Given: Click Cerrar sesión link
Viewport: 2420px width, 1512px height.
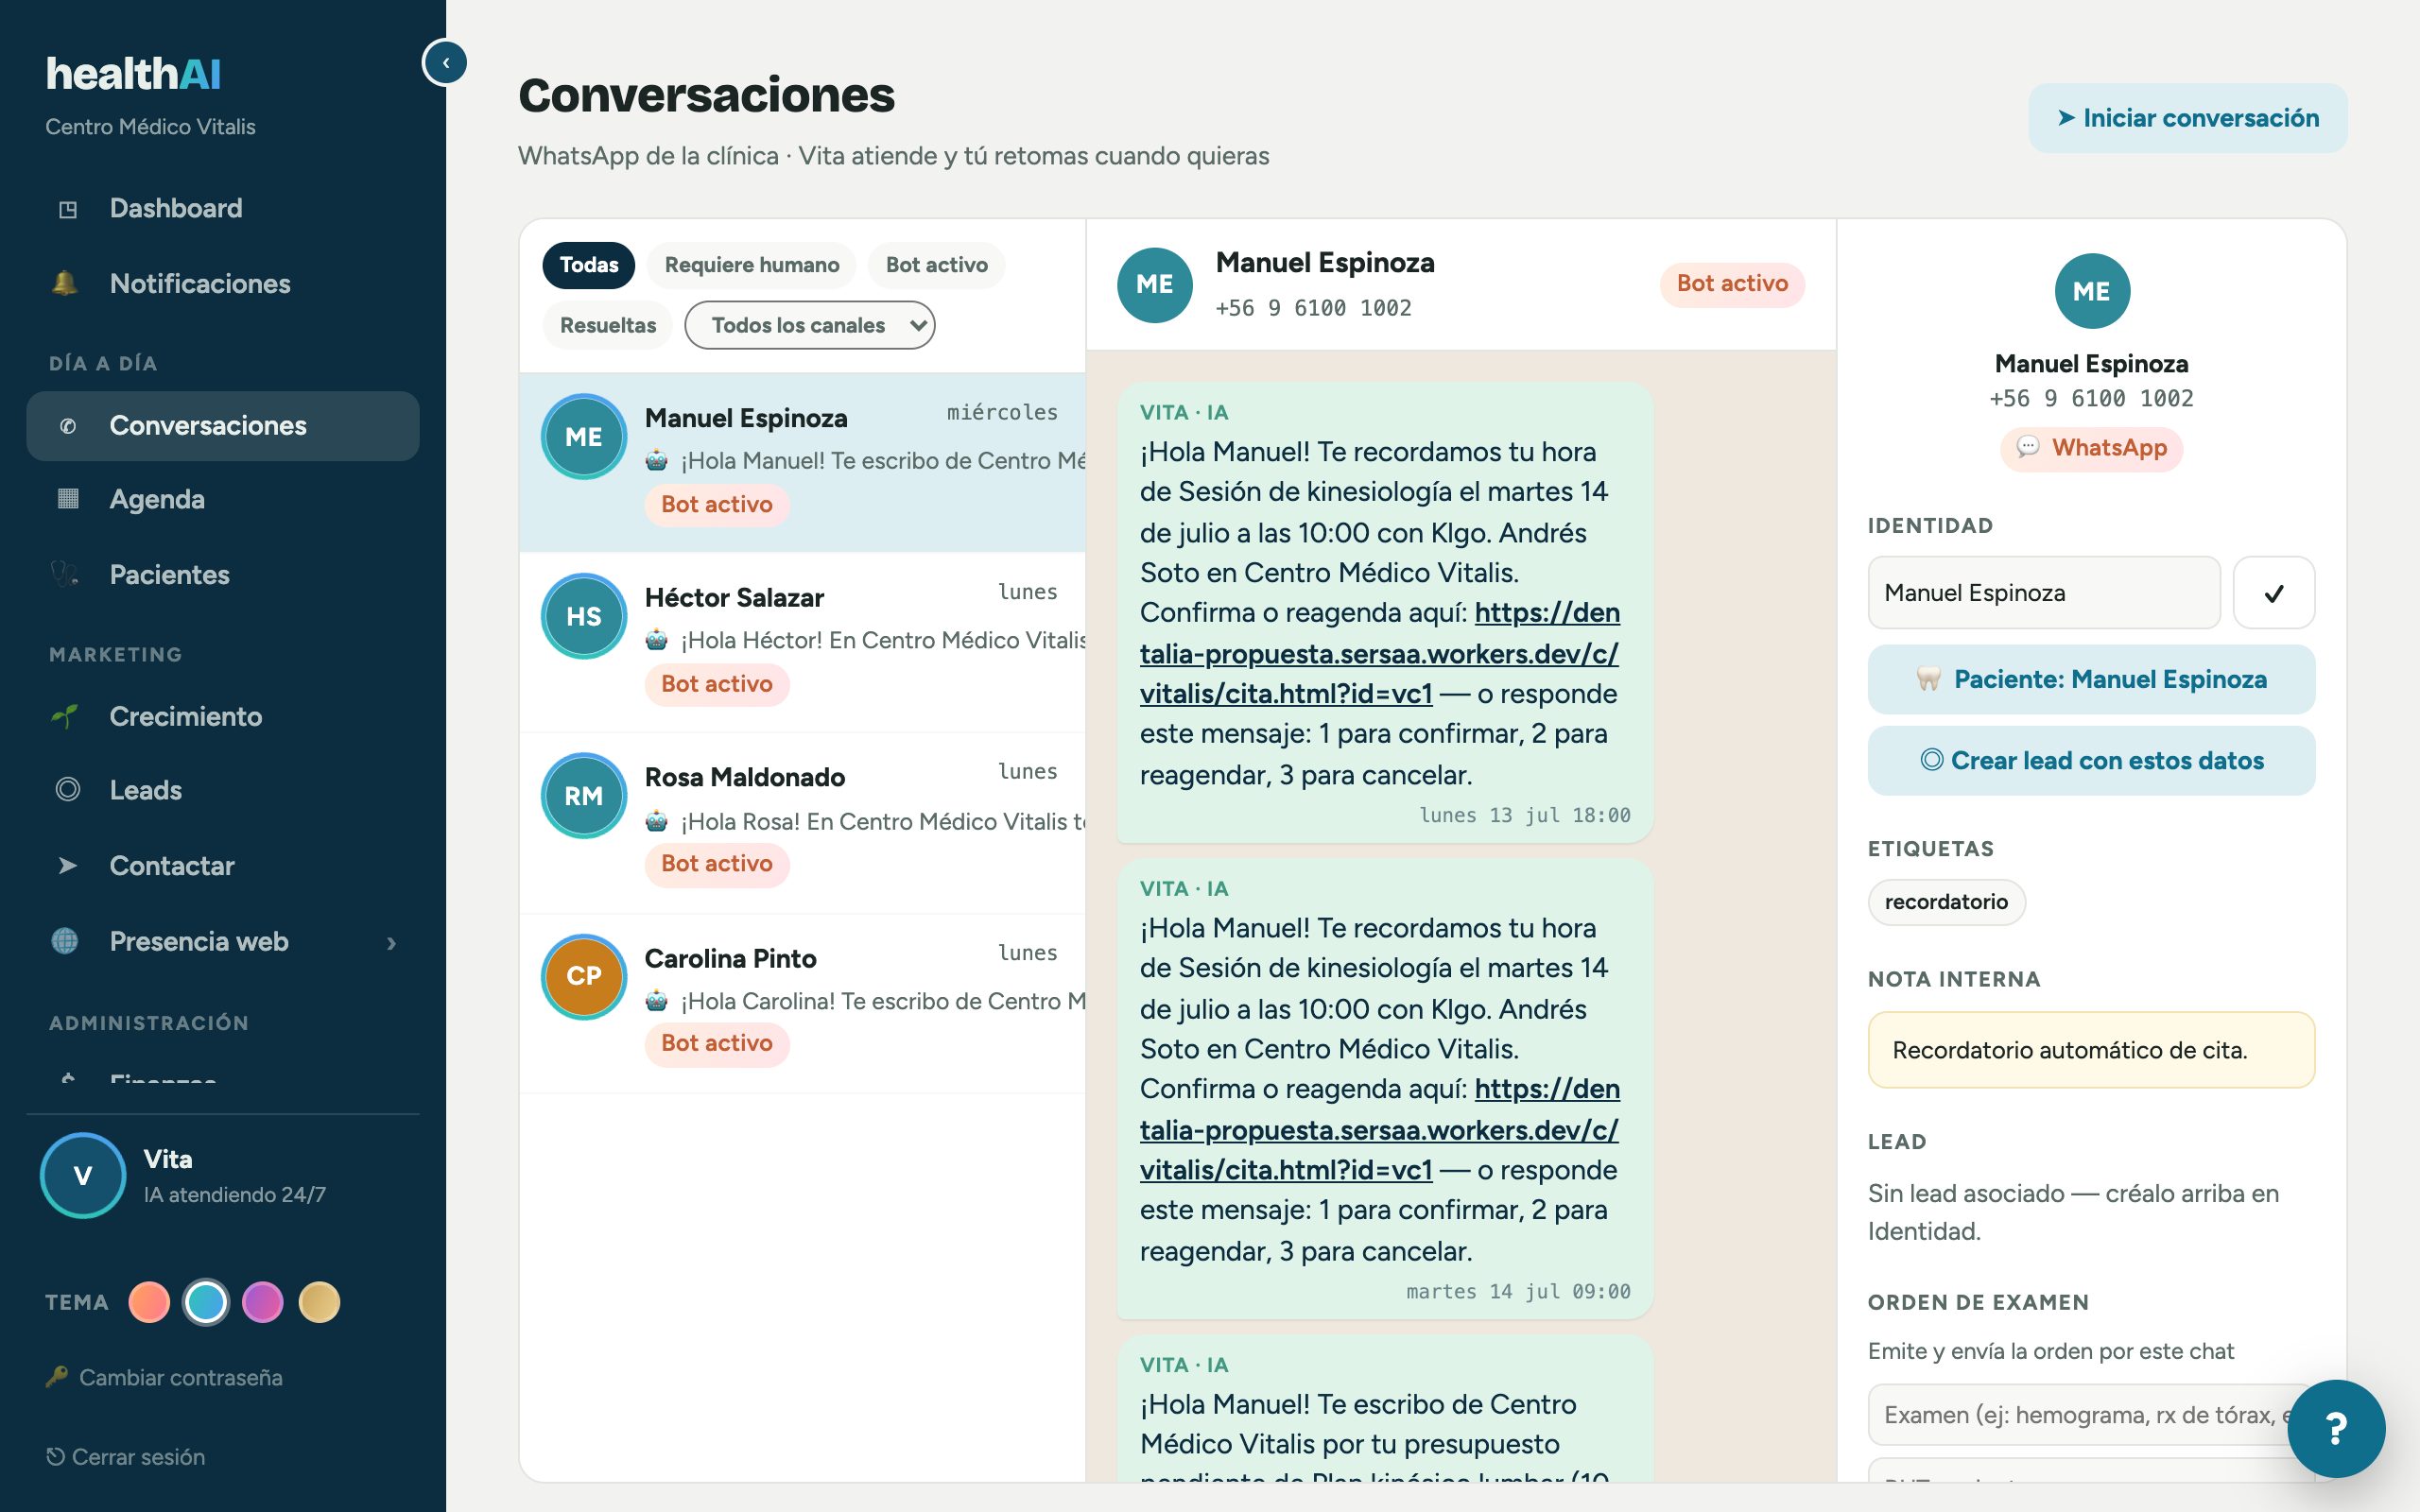Looking at the screenshot, I should click(x=126, y=1457).
